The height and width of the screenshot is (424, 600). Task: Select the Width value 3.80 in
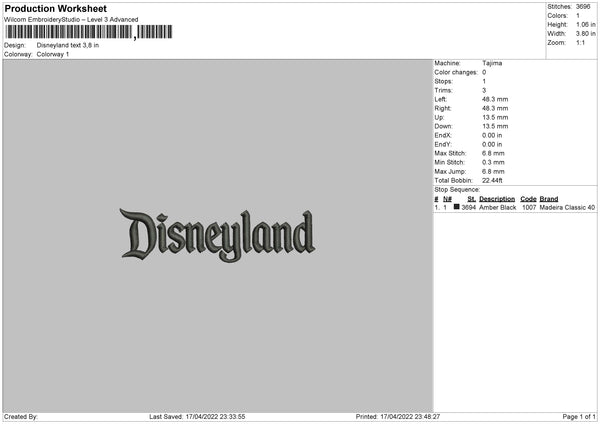tap(586, 34)
